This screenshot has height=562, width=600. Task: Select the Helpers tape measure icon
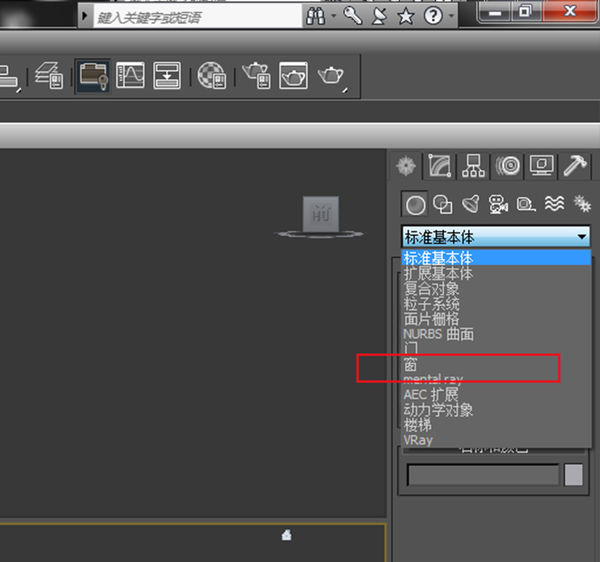tap(526, 204)
